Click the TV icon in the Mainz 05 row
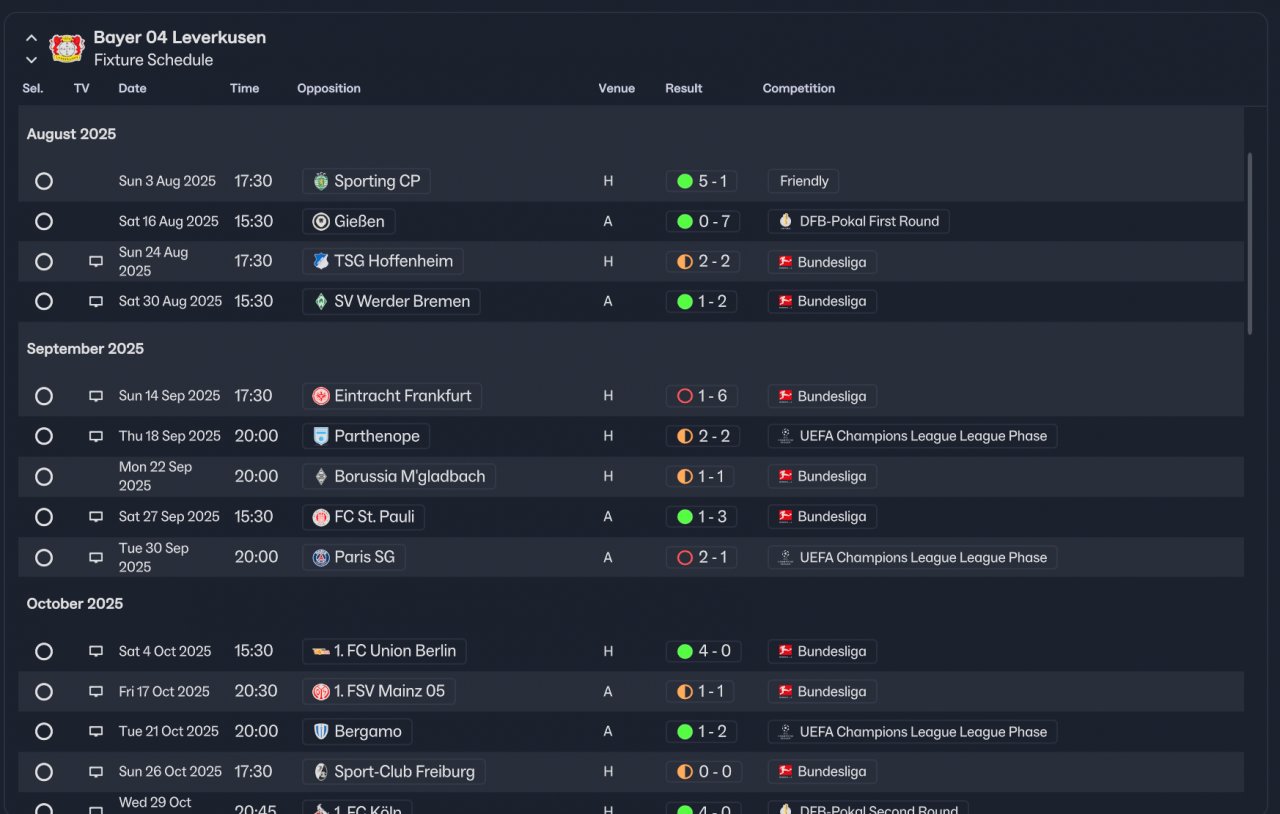1280x814 pixels. click(x=96, y=692)
